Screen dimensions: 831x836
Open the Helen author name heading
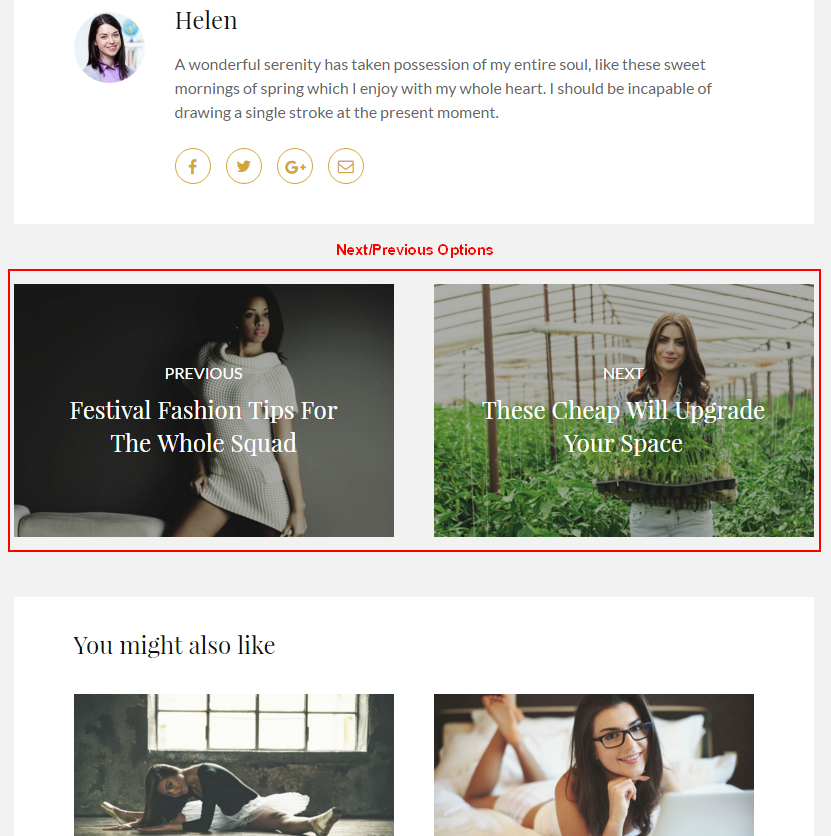click(206, 21)
